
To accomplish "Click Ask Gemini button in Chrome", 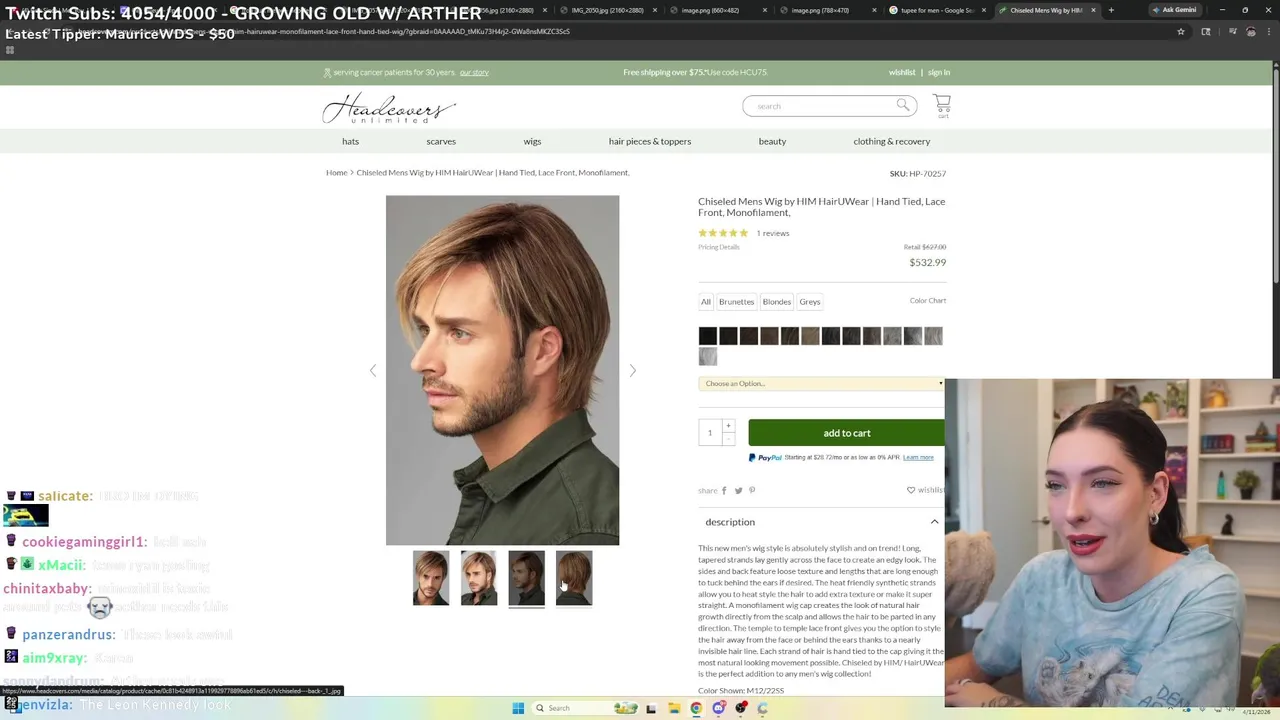I will pyautogui.click(x=1174, y=10).
